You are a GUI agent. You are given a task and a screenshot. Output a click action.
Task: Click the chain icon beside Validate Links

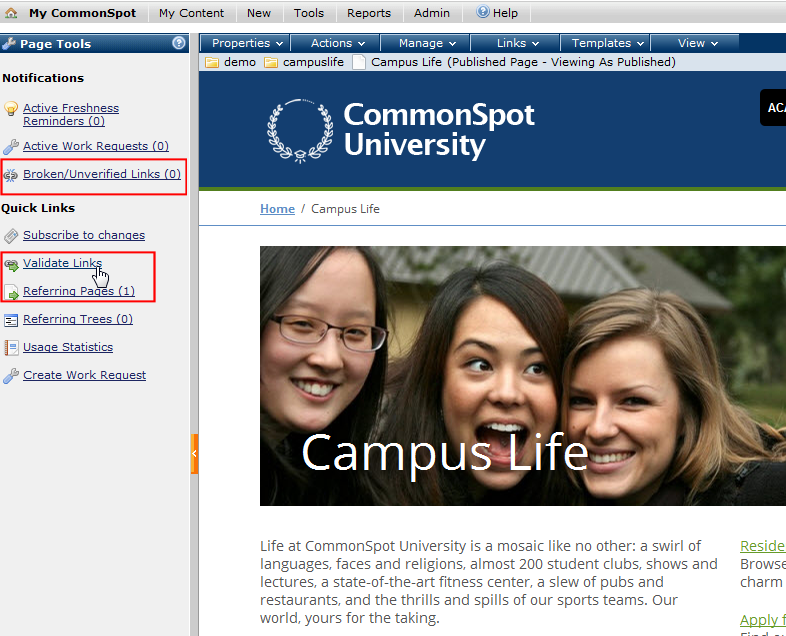(11, 264)
